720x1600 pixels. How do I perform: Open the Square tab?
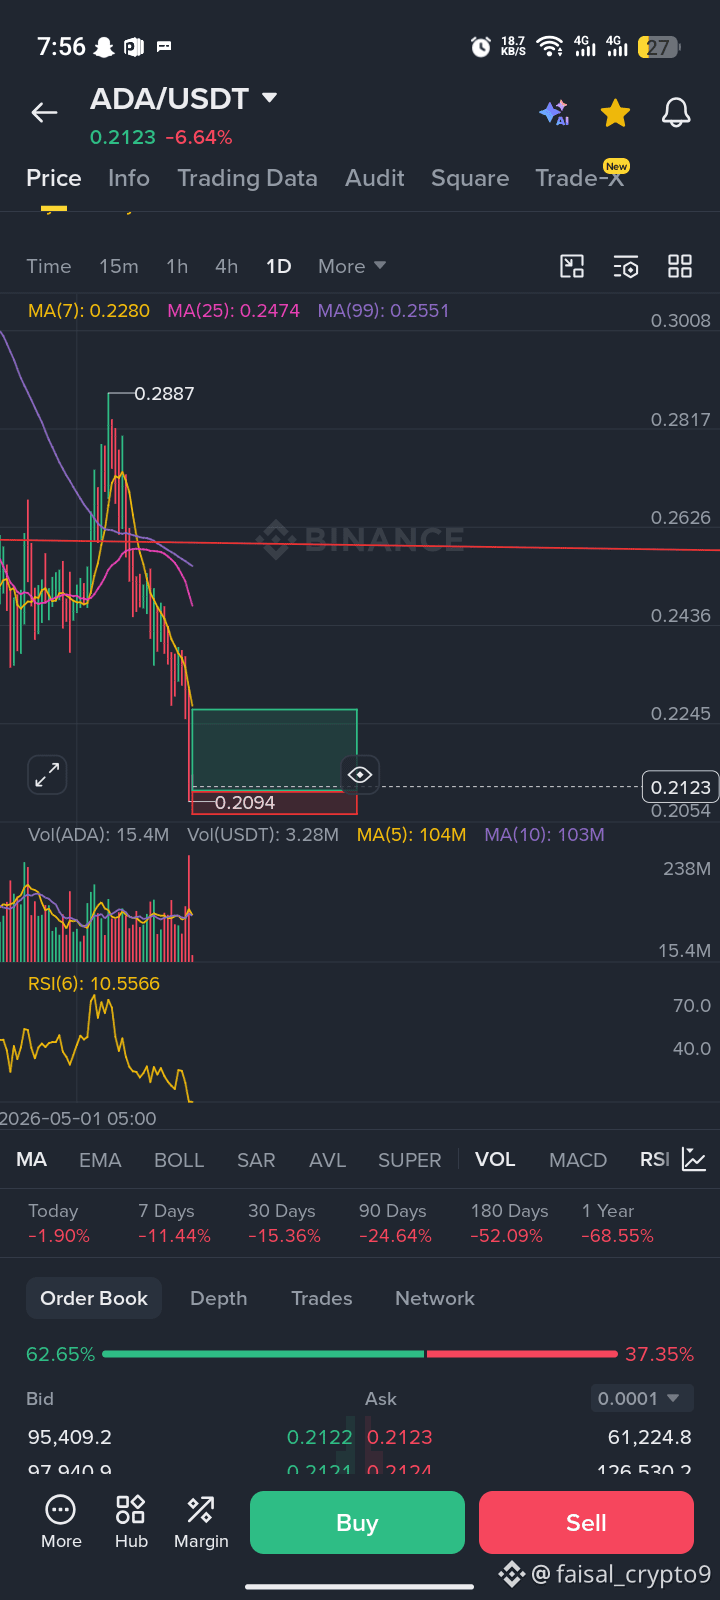pos(470,178)
